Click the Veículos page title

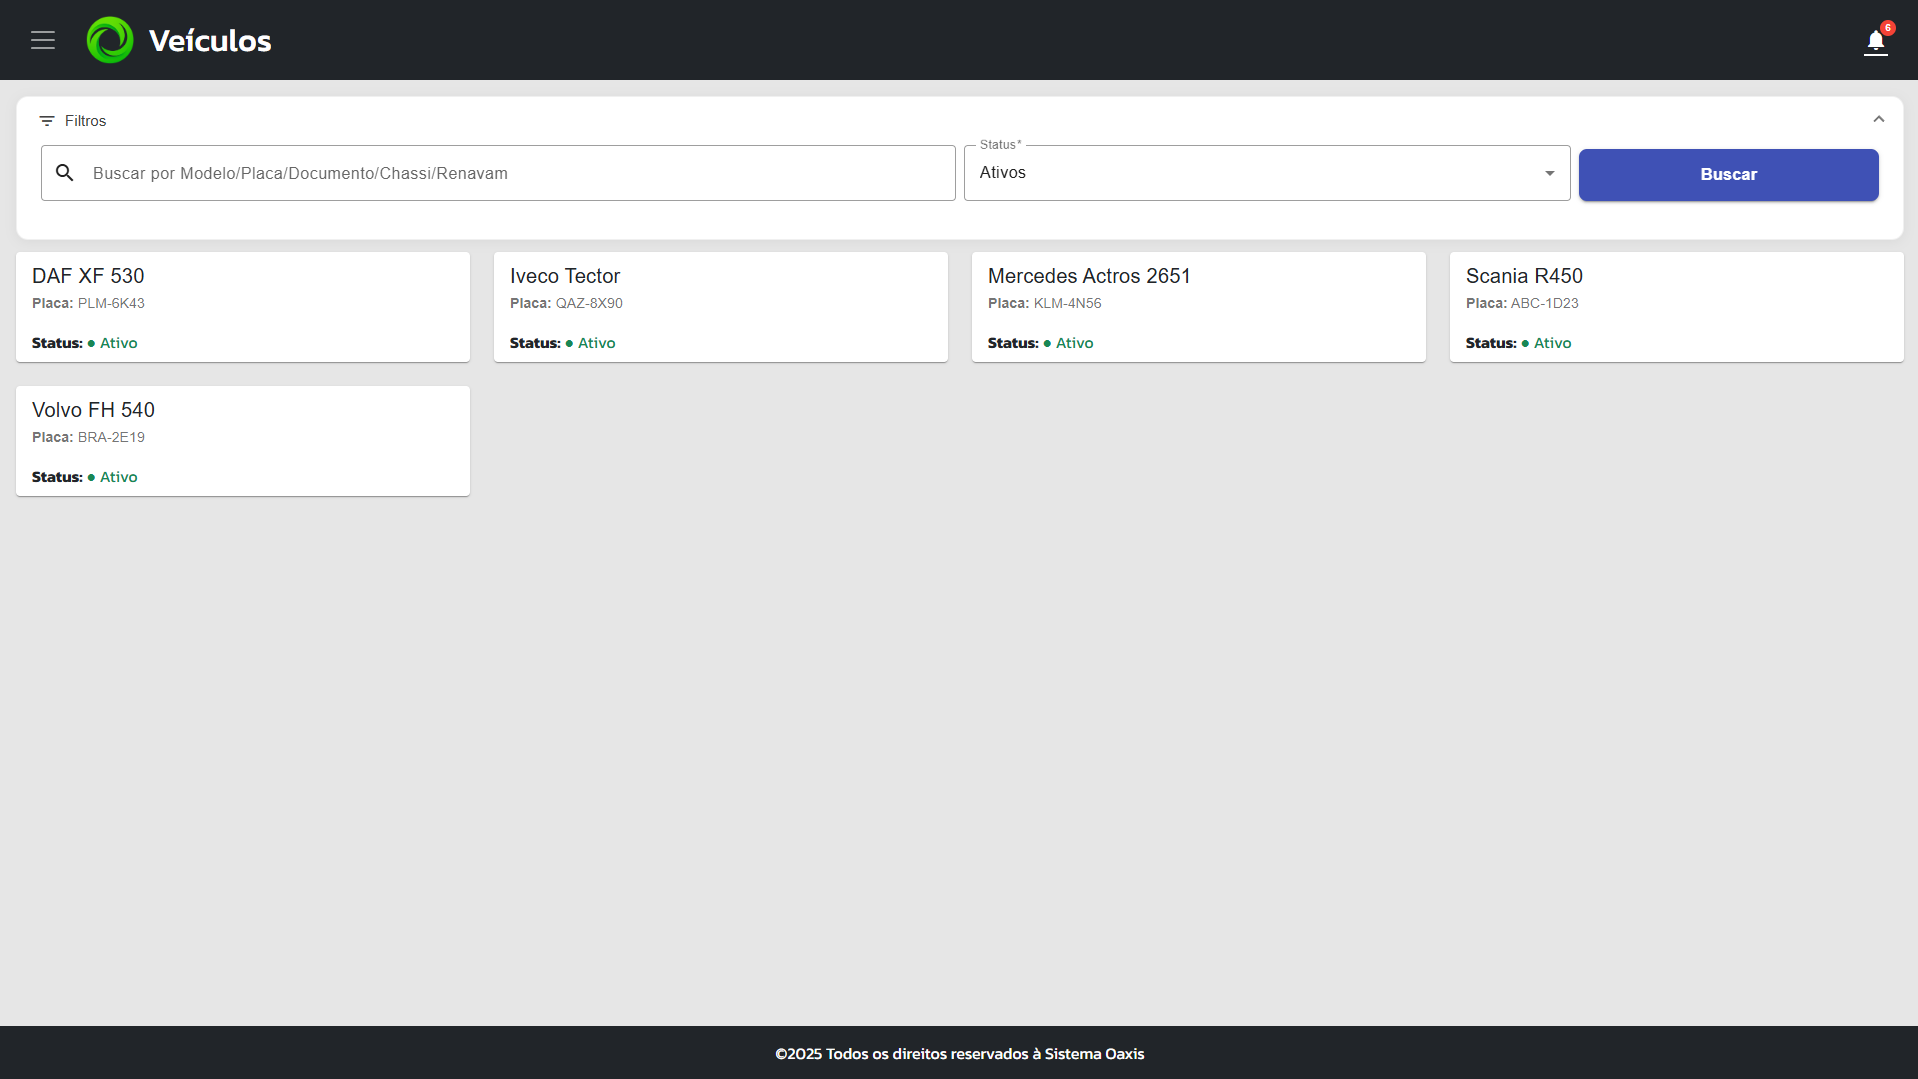(x=210, y=41)
